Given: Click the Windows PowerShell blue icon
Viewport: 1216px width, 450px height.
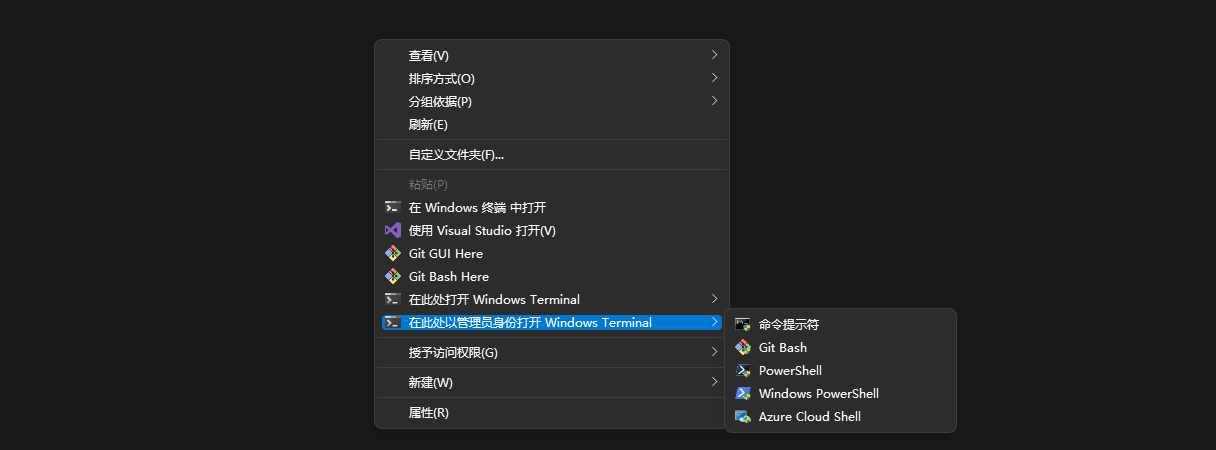Looking at the screenshot, I should [742, 393].
